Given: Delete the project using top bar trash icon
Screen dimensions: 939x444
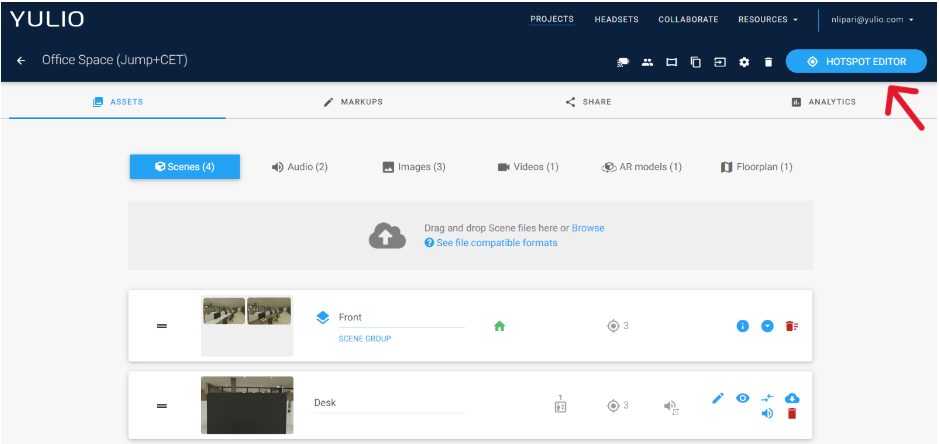Looking at the screenshot, I should tap(768, 62).
